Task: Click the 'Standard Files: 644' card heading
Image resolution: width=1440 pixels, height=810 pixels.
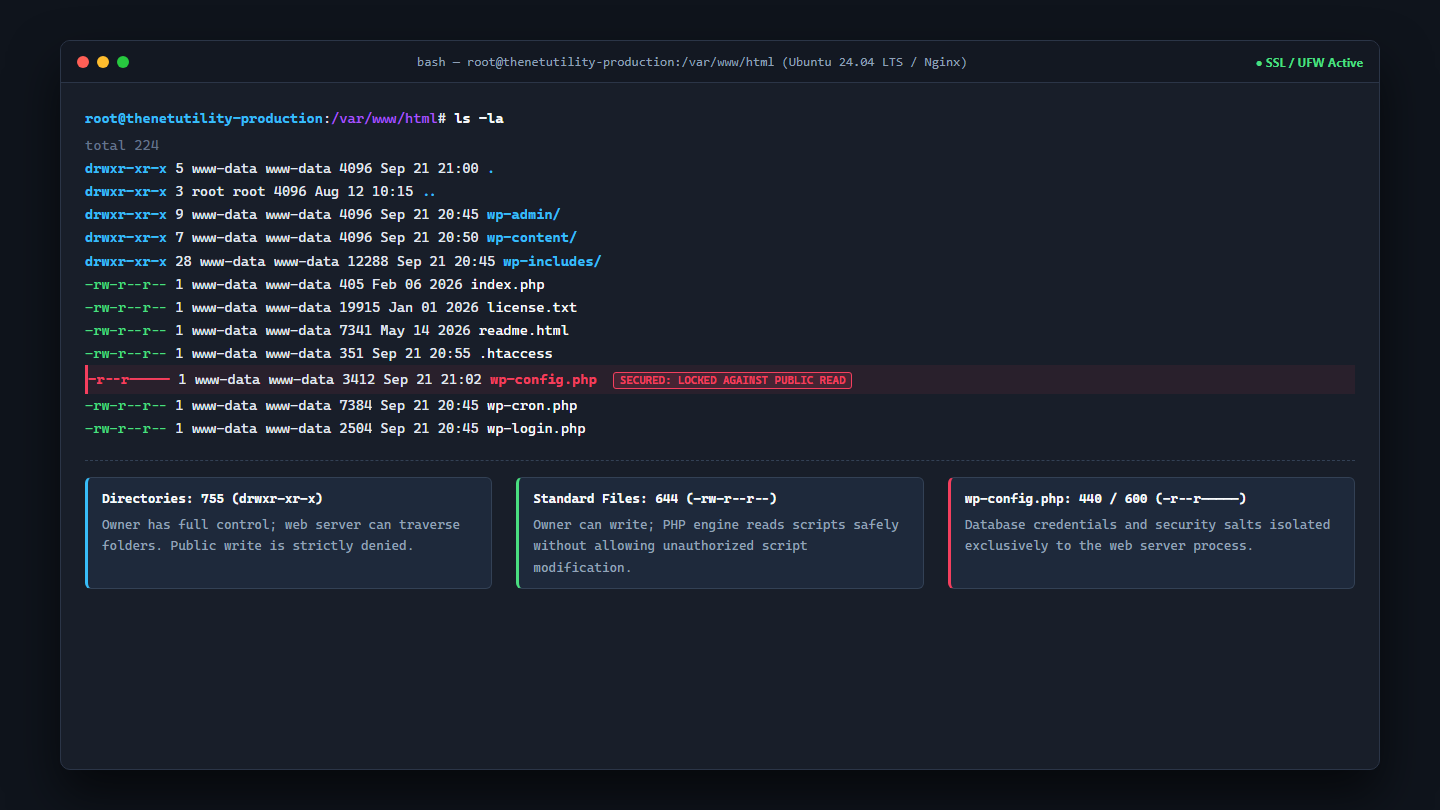Action: tap(655, 498)
